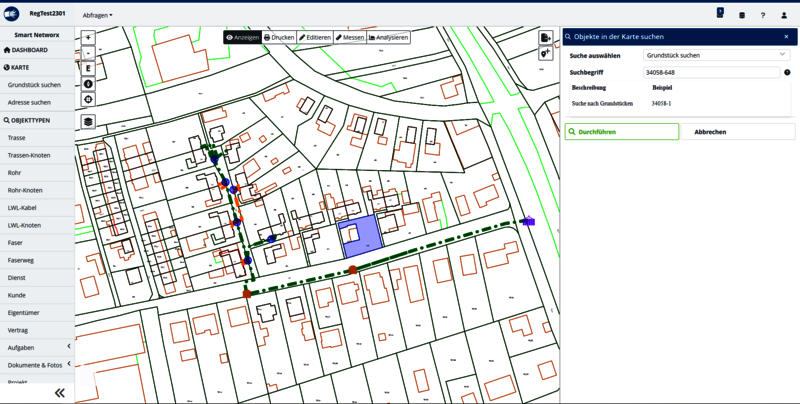Click the crosshair locate position icon
The height and width of the screenshot is (404, 800).
tap(88, 99)
